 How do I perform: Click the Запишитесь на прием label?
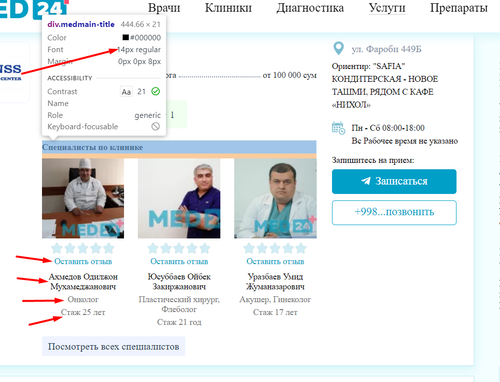pos(373,160)
